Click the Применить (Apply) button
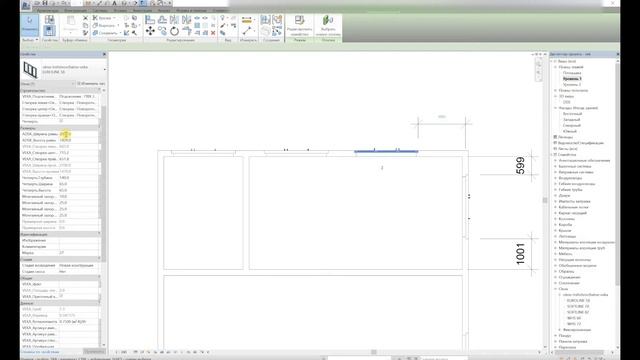 (x=94, y=351)
